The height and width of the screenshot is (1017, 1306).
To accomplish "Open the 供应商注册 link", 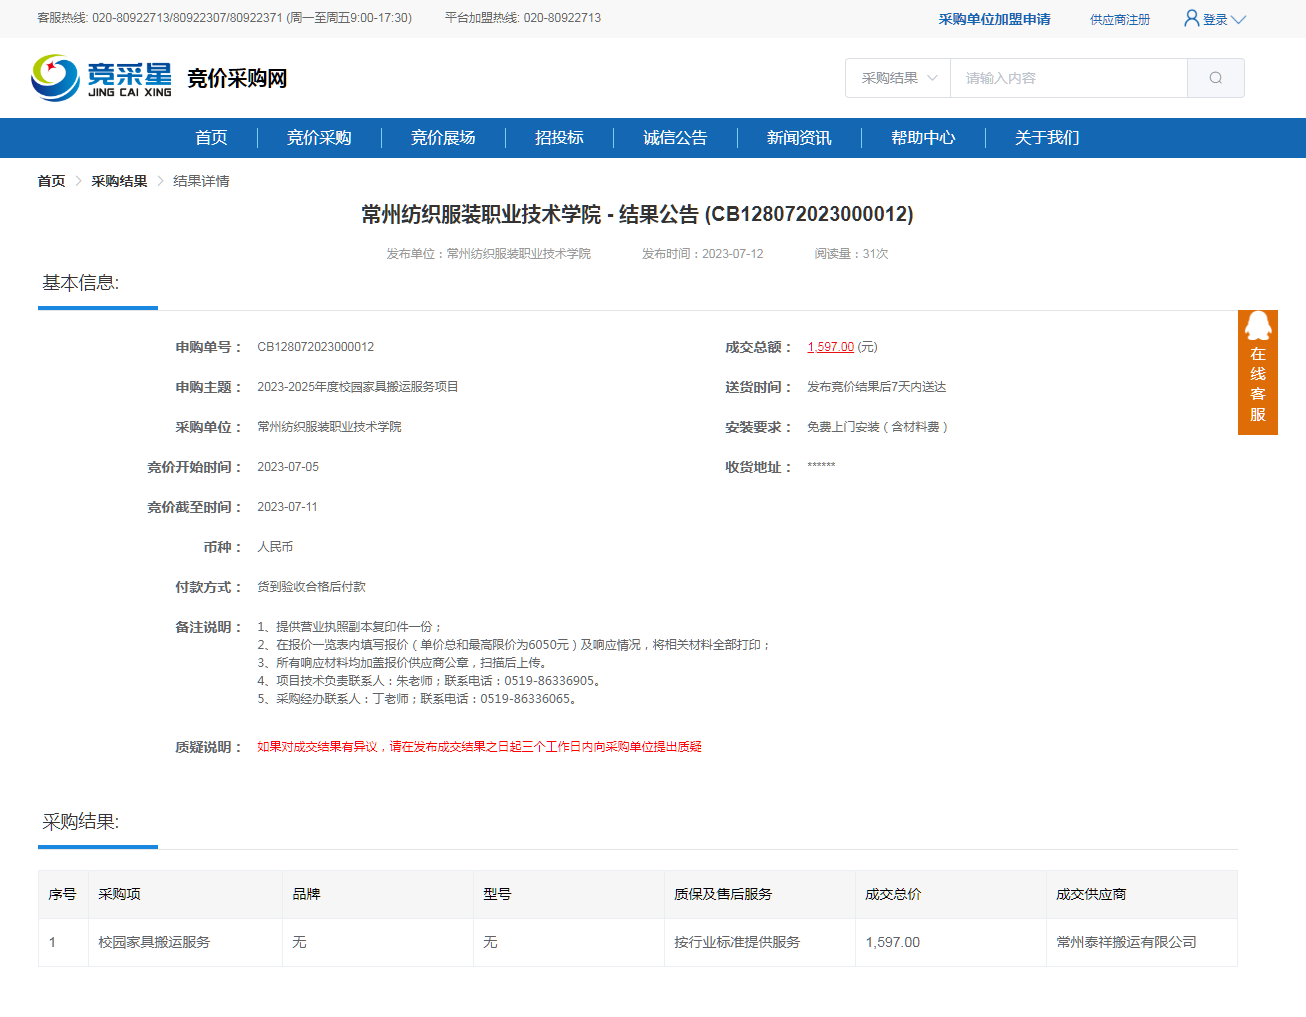I will pyautogui.click(x=1119, y=20).
